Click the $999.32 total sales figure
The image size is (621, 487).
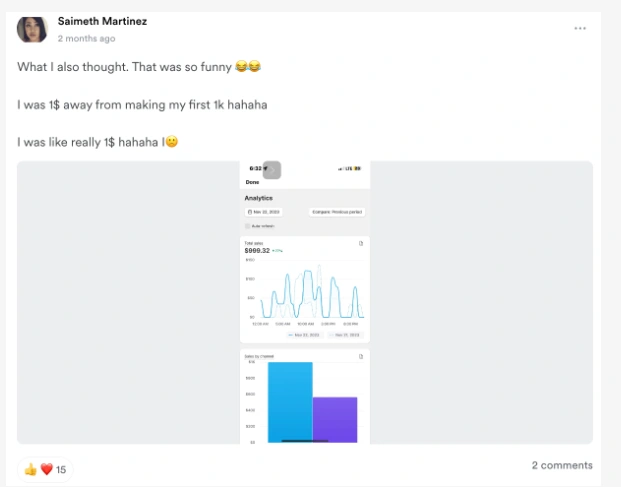(258, 250)
